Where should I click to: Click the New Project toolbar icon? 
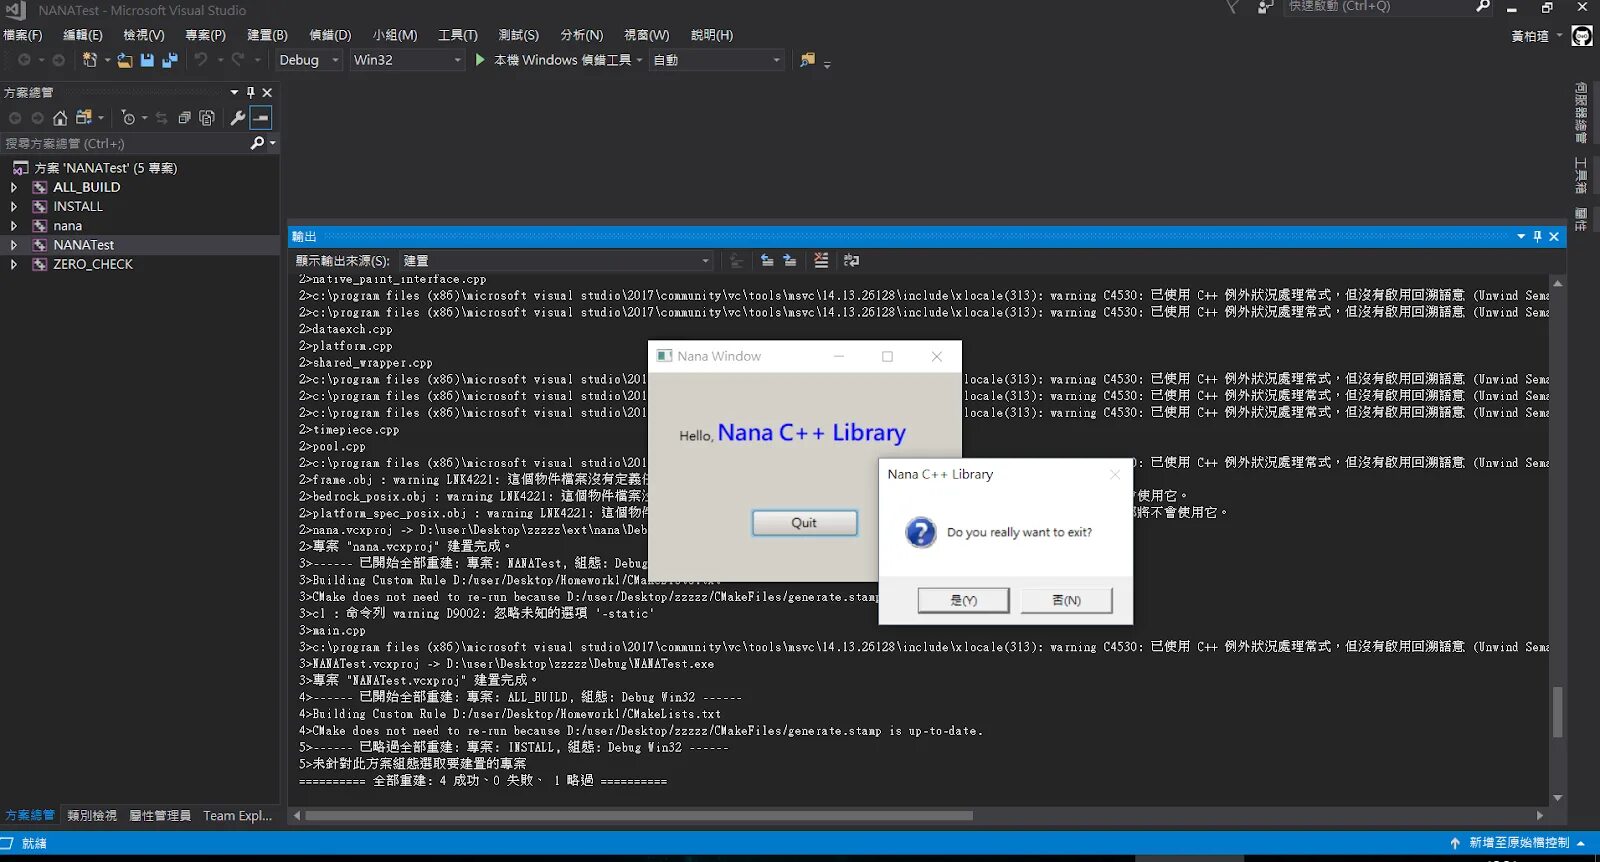coord(89,60)
